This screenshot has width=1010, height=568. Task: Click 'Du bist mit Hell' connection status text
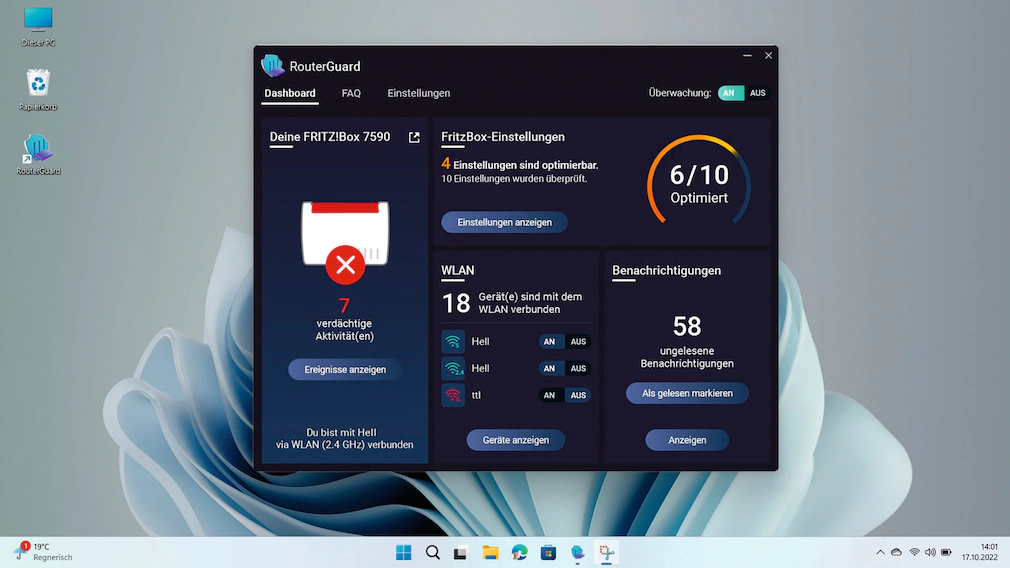click(345, 439)
